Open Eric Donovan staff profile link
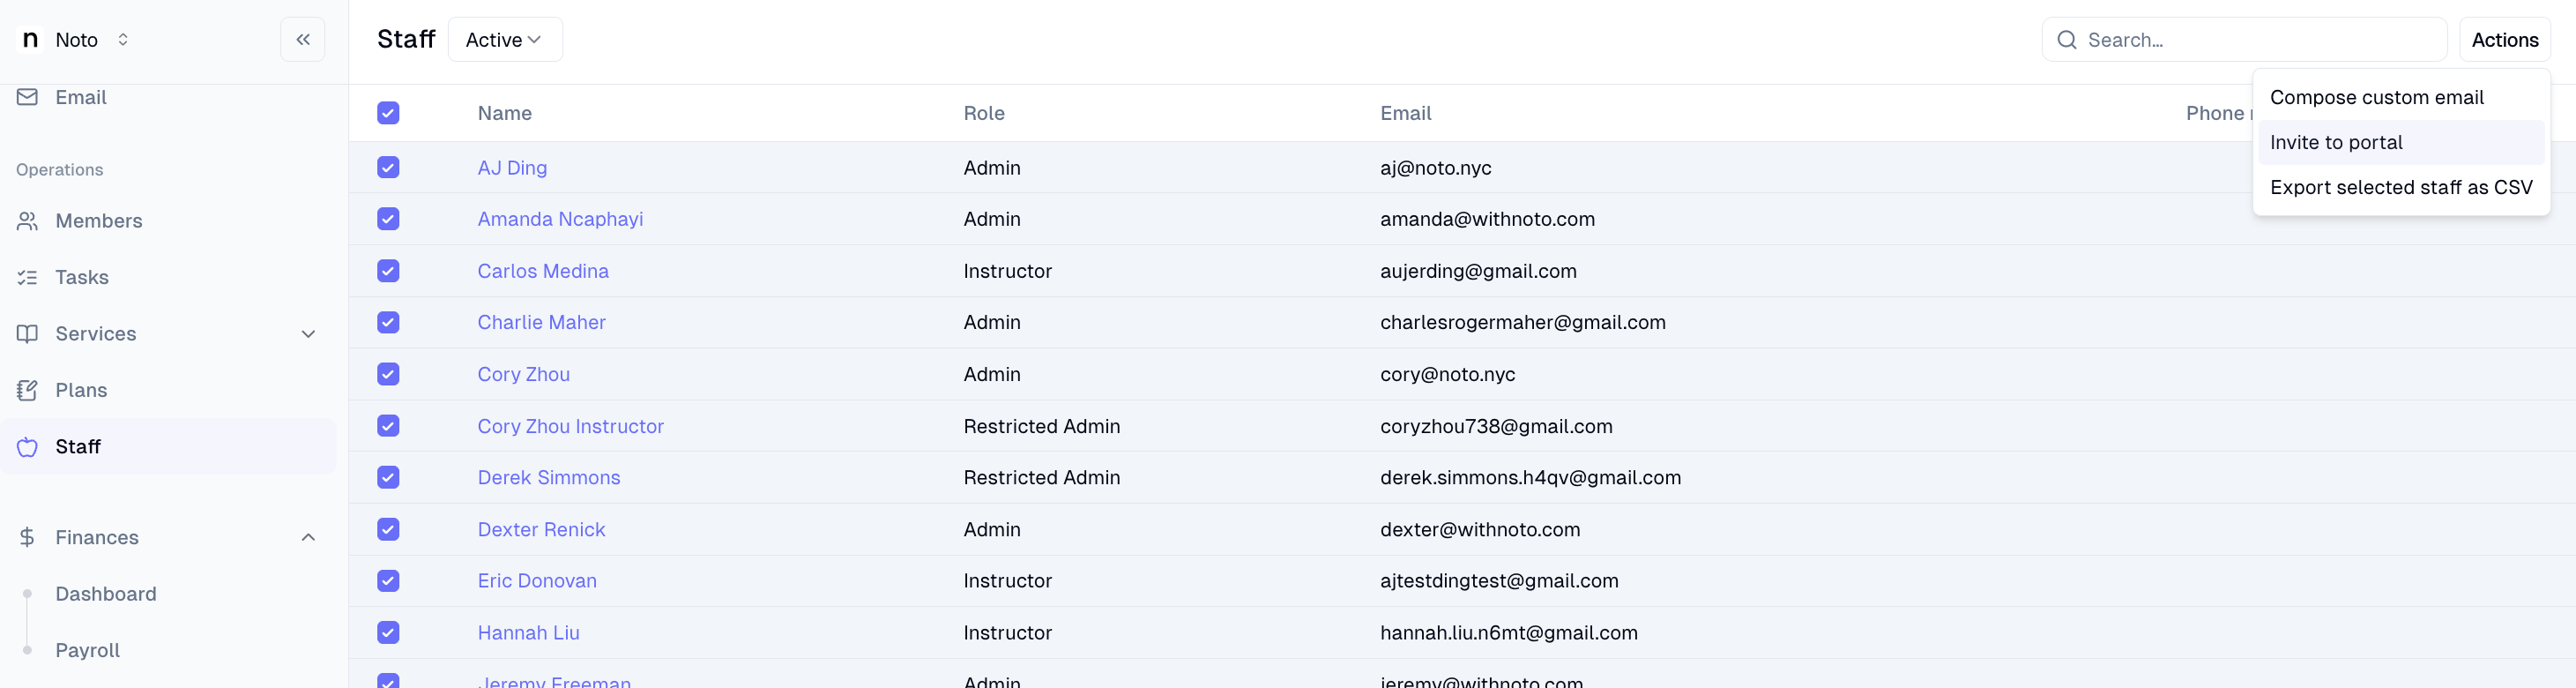This screenshot has width=2576, height=688. point(537,581)
